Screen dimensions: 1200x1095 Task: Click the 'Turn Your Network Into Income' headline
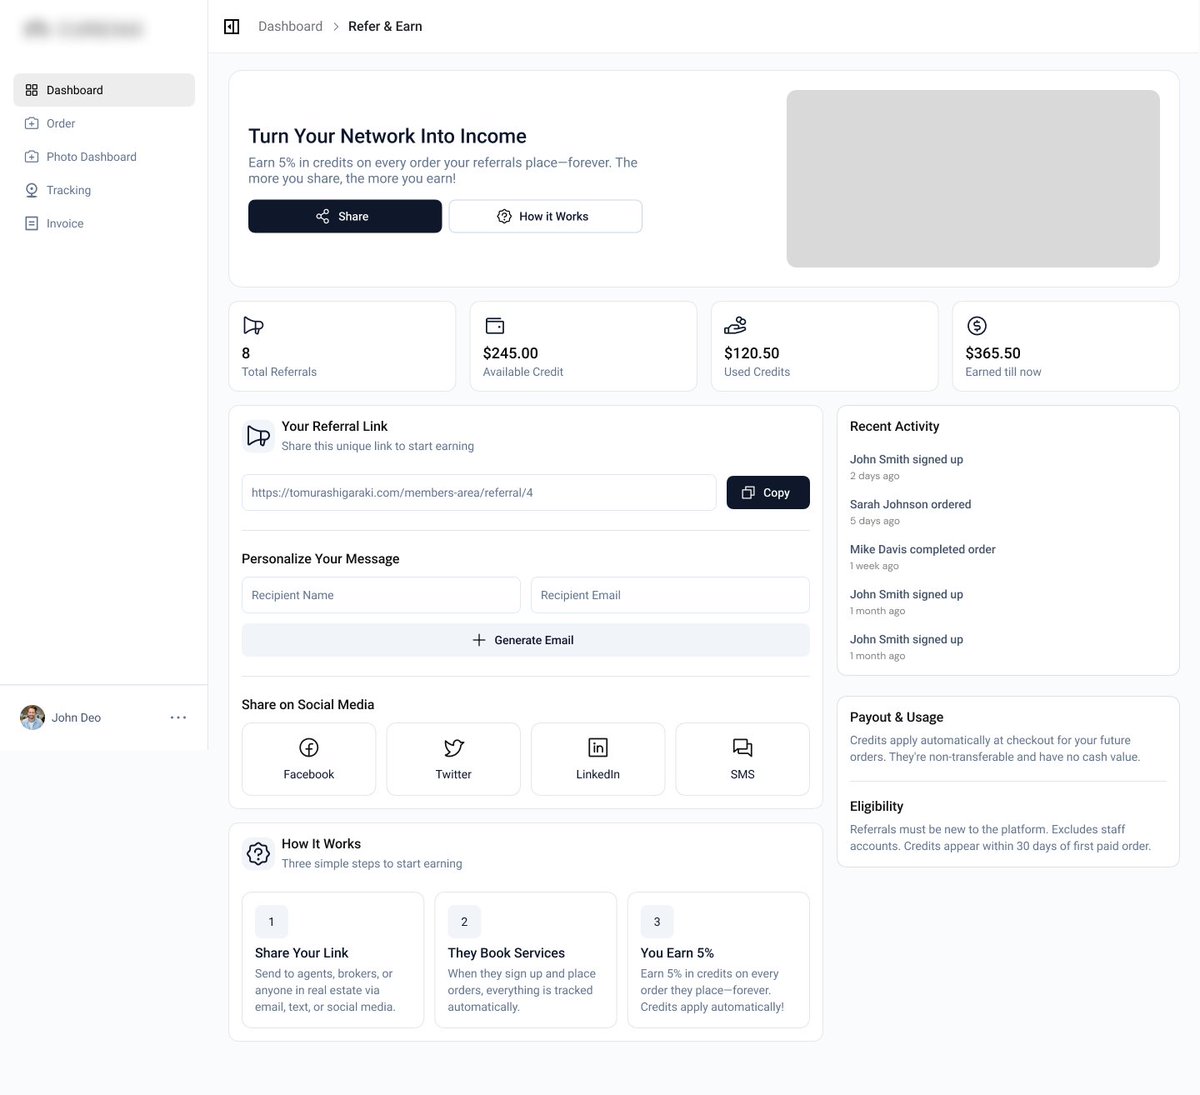coord(387,136)
